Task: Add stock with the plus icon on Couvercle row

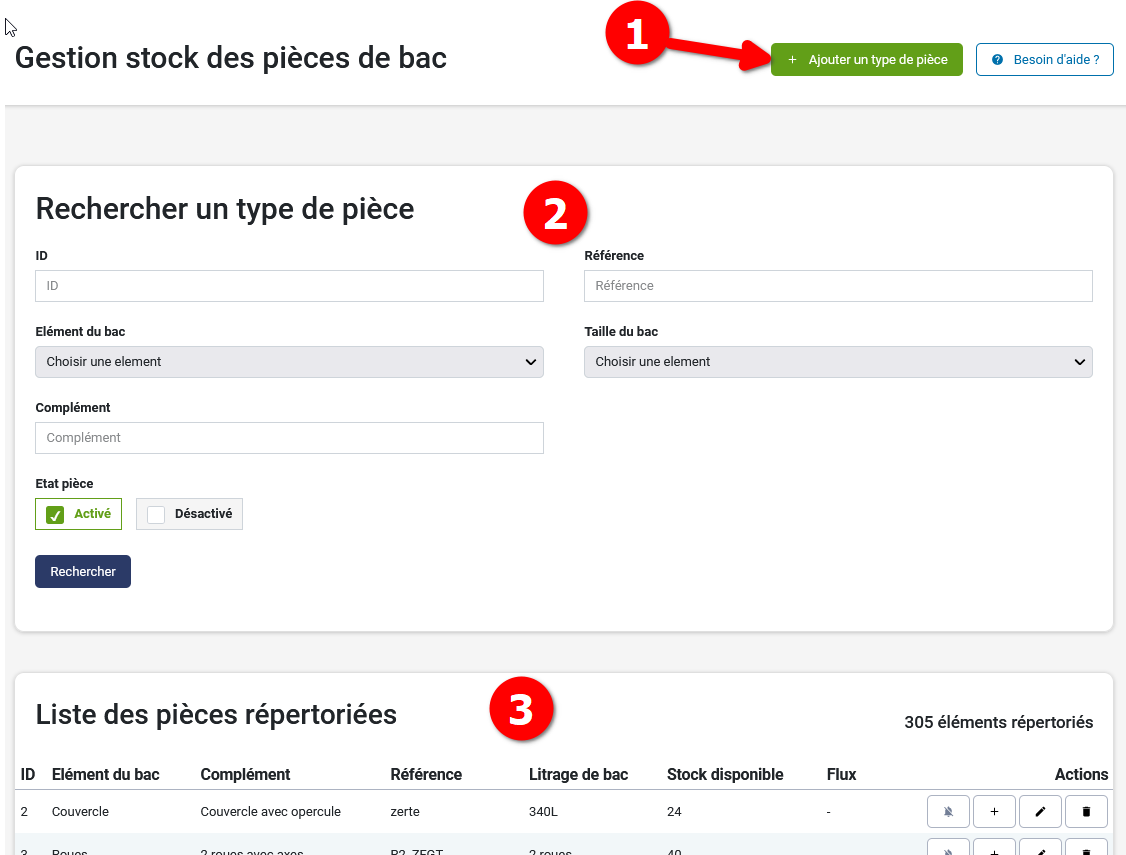Action: point(994,811)
